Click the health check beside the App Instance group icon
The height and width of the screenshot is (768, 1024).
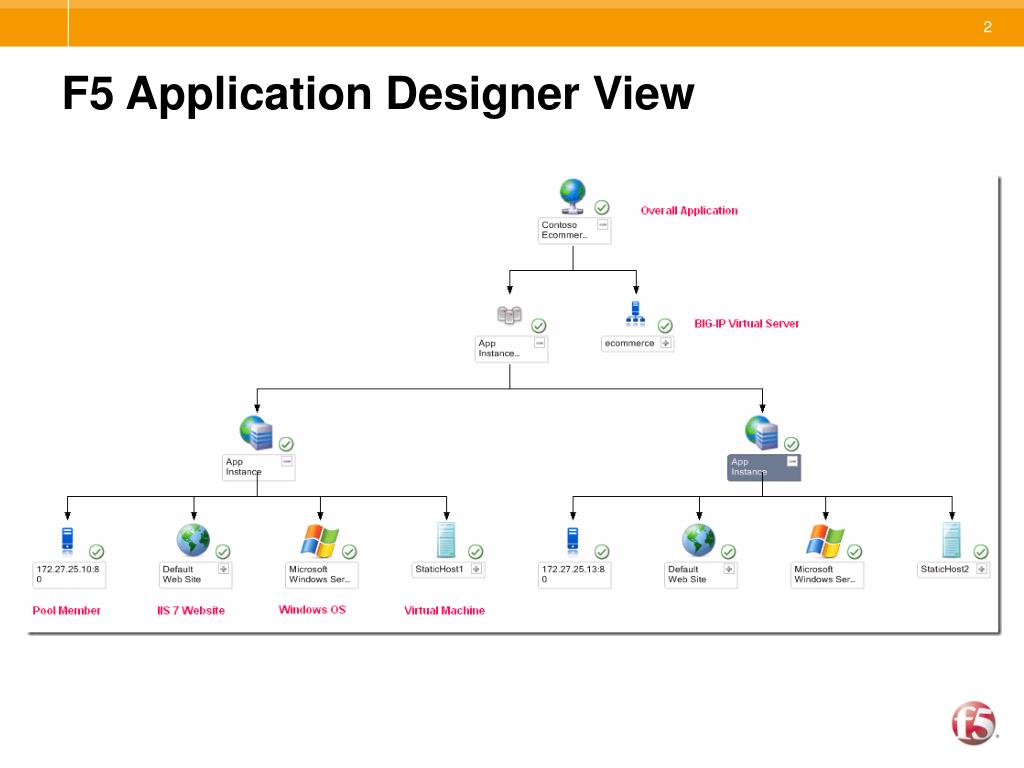pyautogui.click(x=539, y=325)
